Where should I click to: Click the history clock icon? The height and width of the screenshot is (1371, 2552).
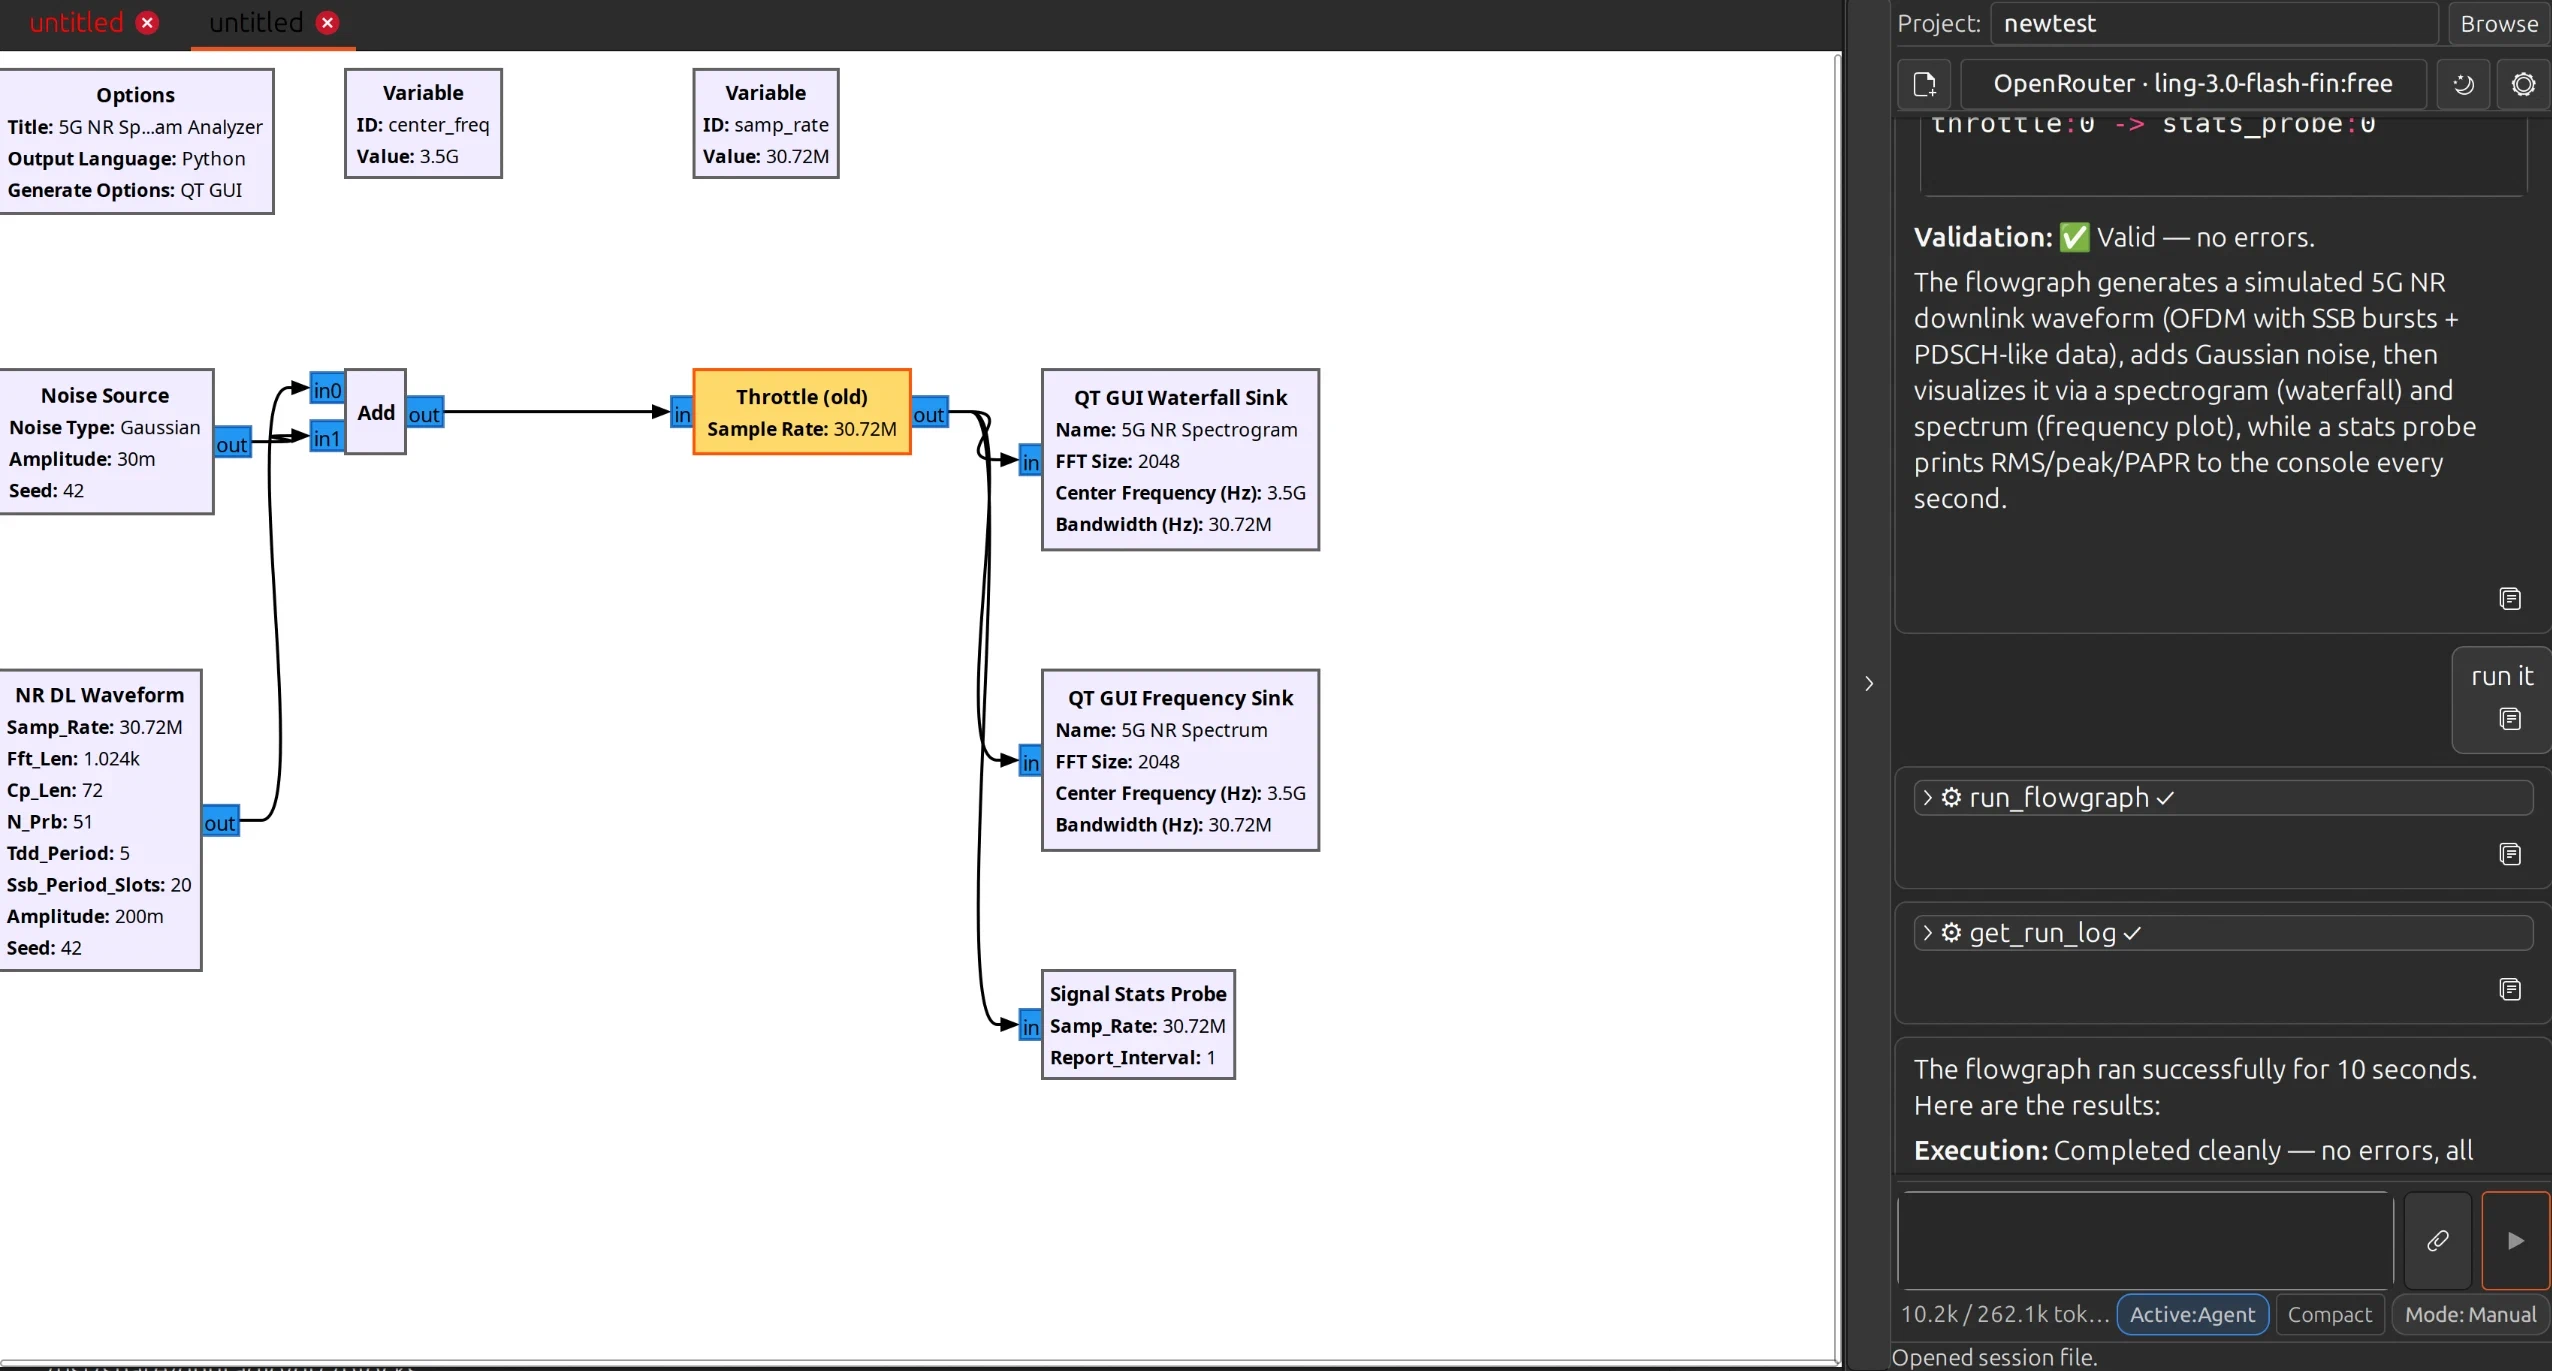click(2463, 84)
